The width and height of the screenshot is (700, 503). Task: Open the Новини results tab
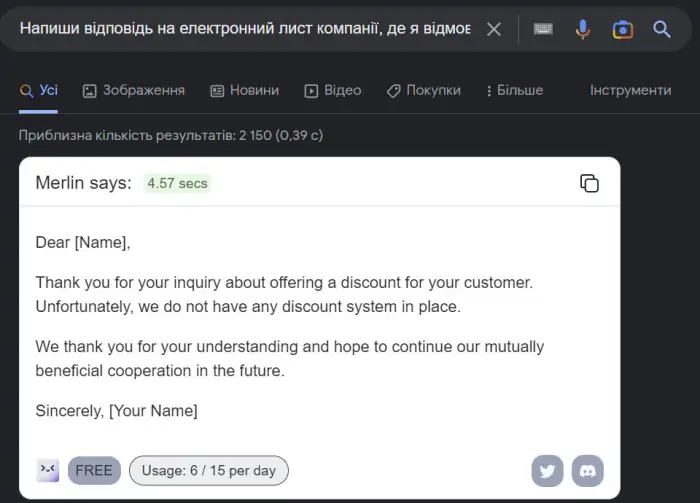244,90
